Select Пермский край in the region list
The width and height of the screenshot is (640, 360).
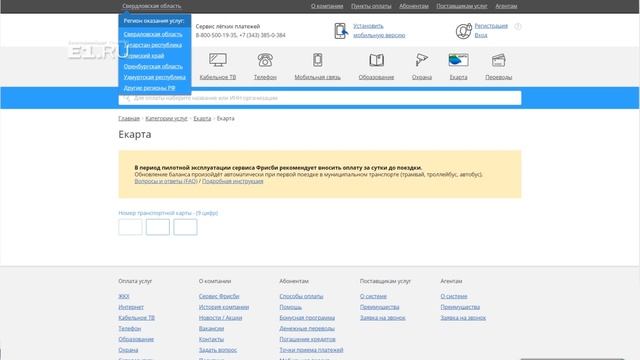[144, 56]
